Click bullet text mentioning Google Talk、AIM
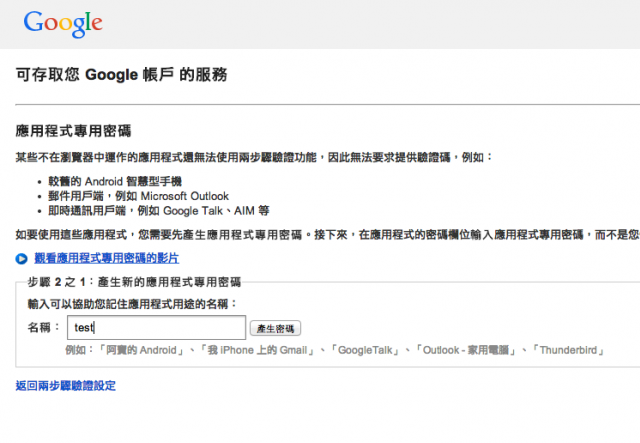 pos(159,211)
